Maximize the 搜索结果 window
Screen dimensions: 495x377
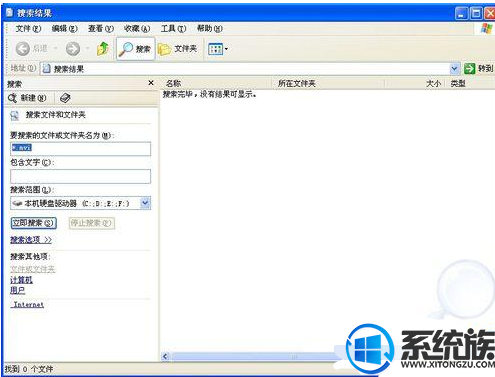click(x=476, y=13)
